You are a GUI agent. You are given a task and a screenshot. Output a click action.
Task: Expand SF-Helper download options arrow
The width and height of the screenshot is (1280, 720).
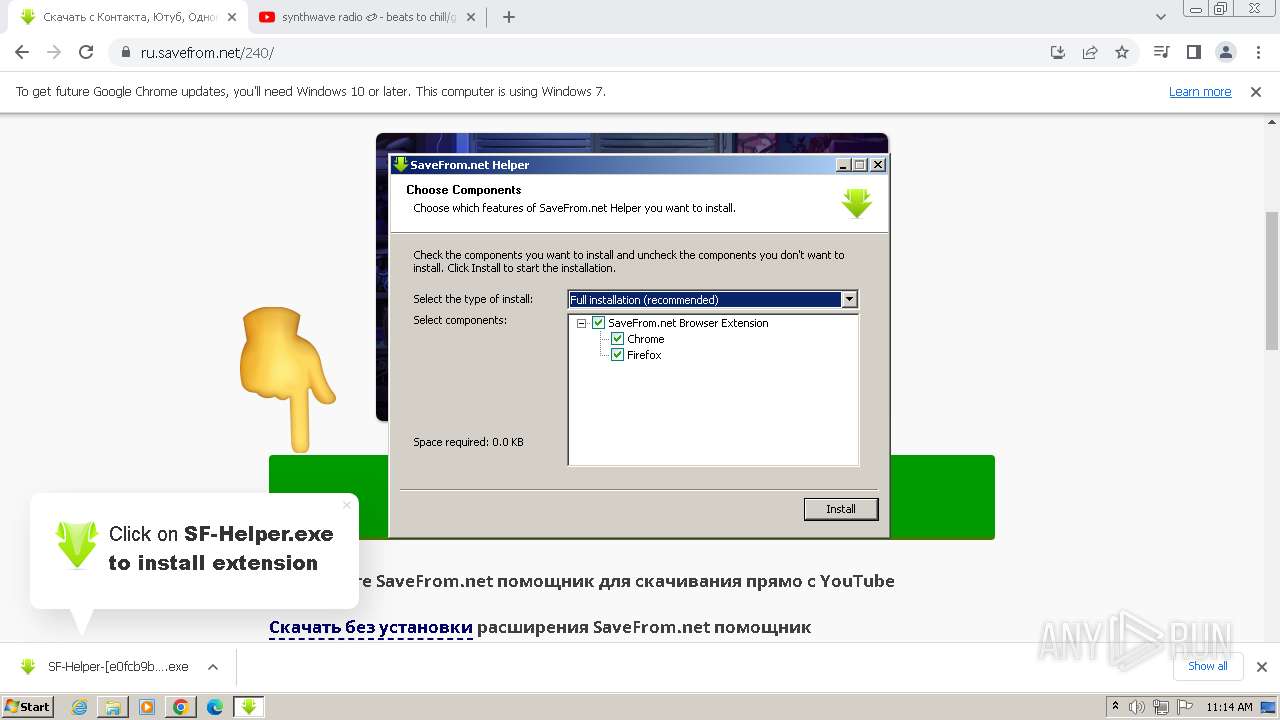212,667
